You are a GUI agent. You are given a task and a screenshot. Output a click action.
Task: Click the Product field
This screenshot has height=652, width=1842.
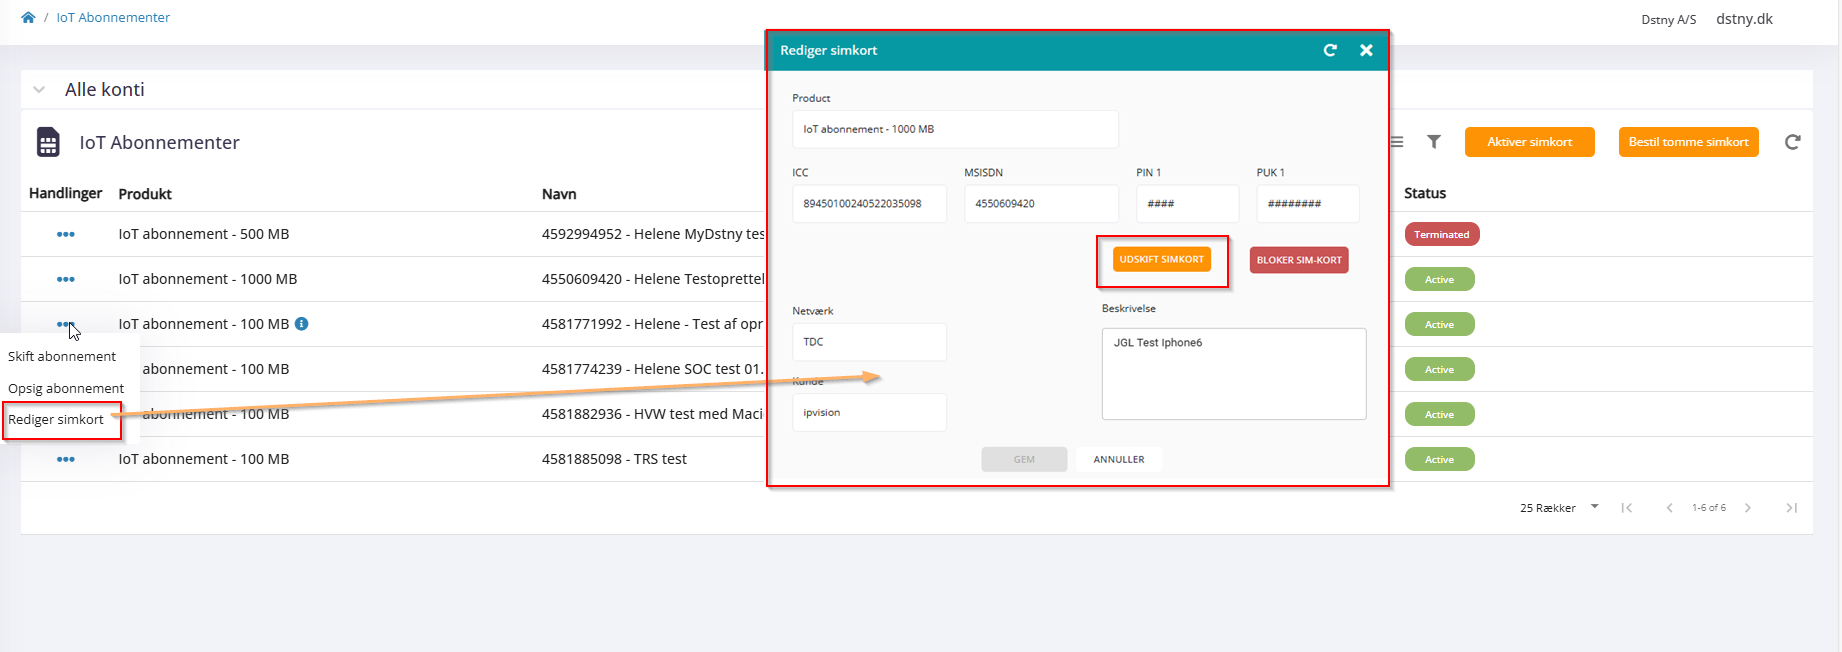(955, 129)
